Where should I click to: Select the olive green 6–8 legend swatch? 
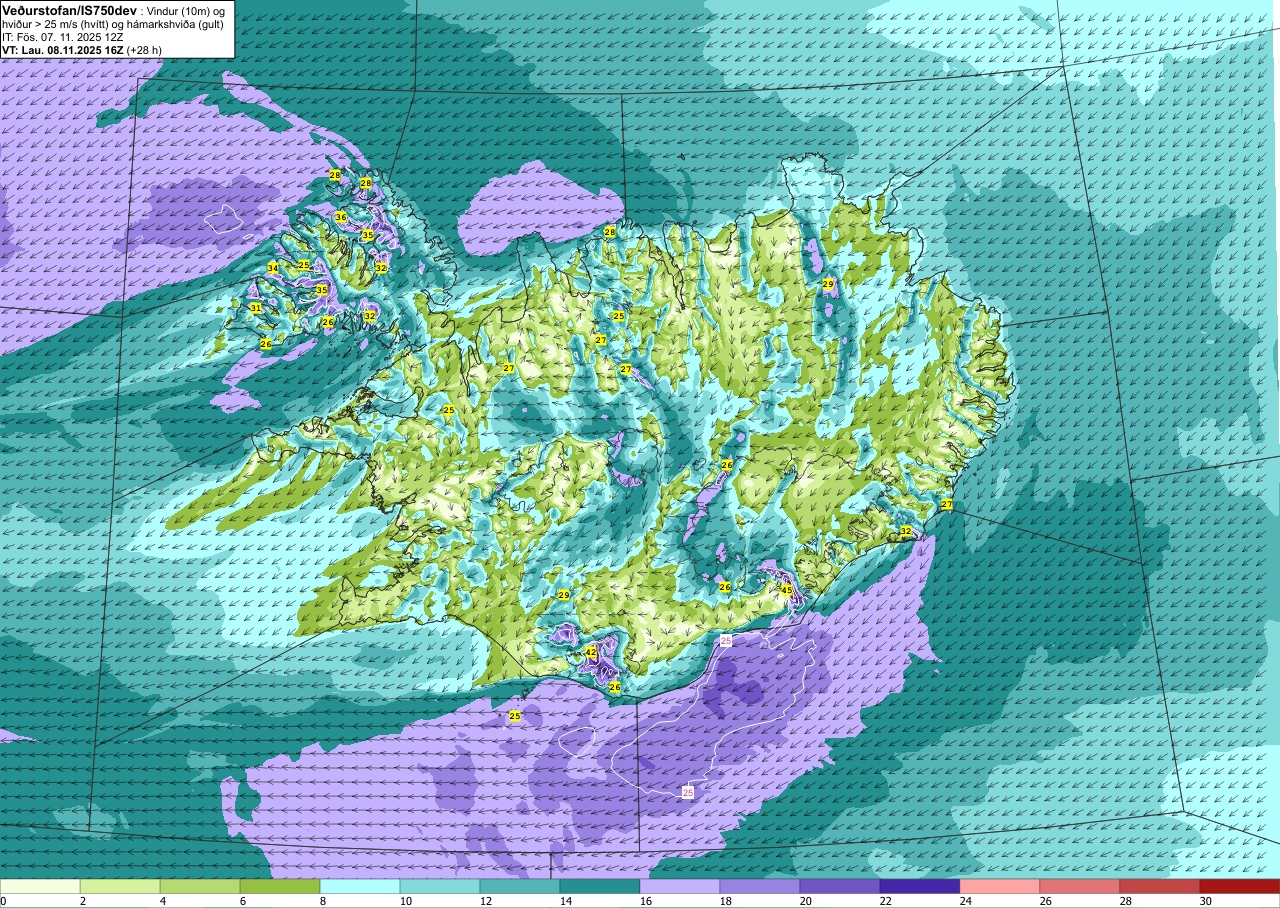click(280, 886)
